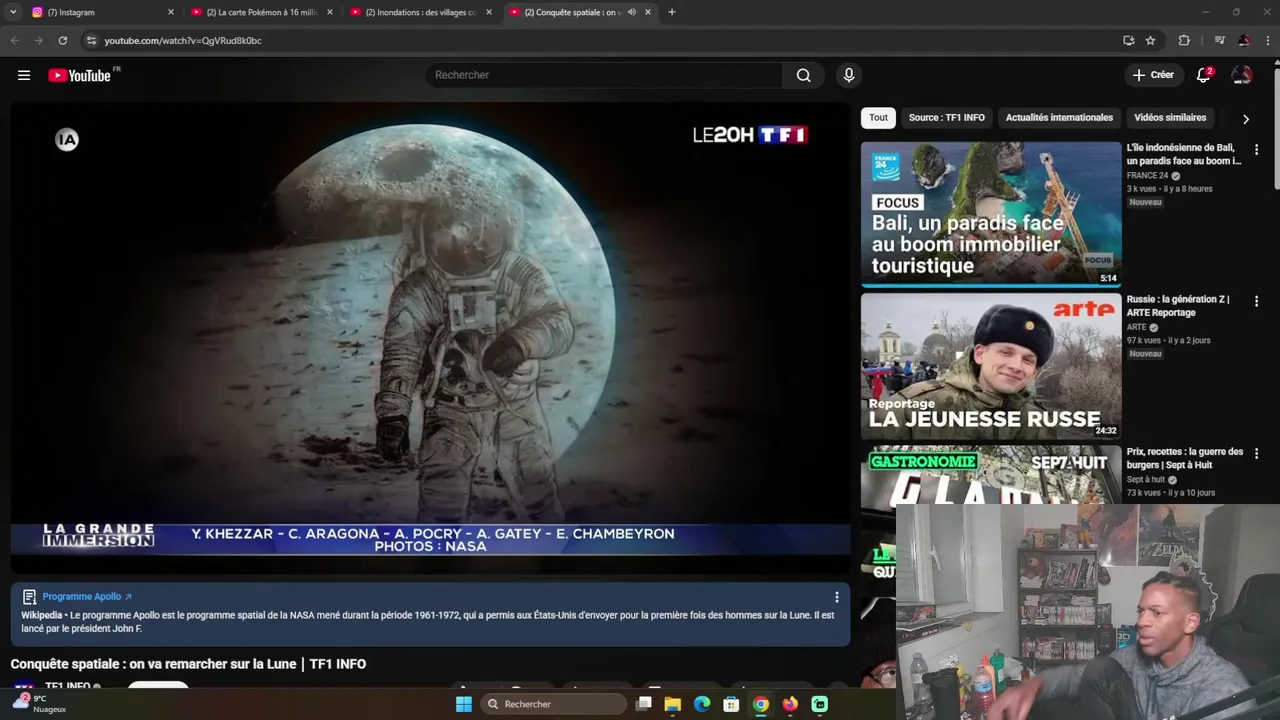Open a new browser tab
The width and height of the screenshot is (1280, 720).
672,12
